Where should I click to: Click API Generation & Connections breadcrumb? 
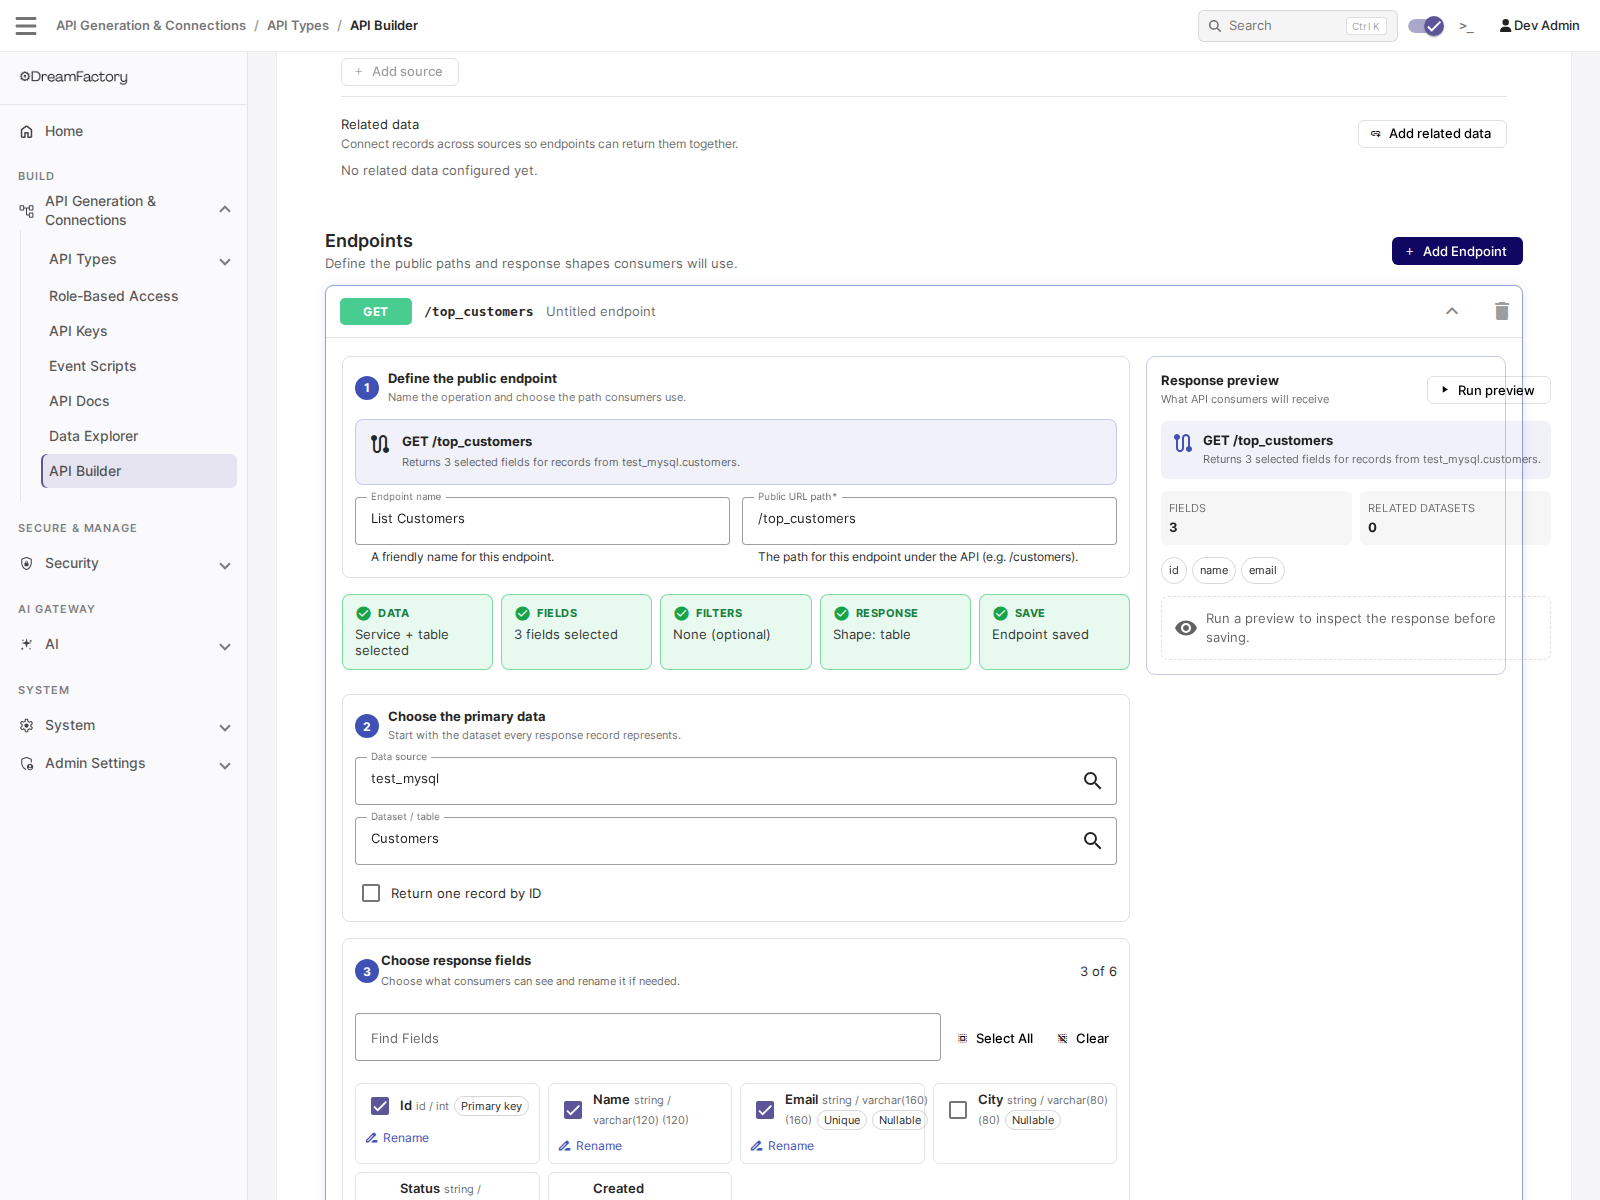[151, 26]
